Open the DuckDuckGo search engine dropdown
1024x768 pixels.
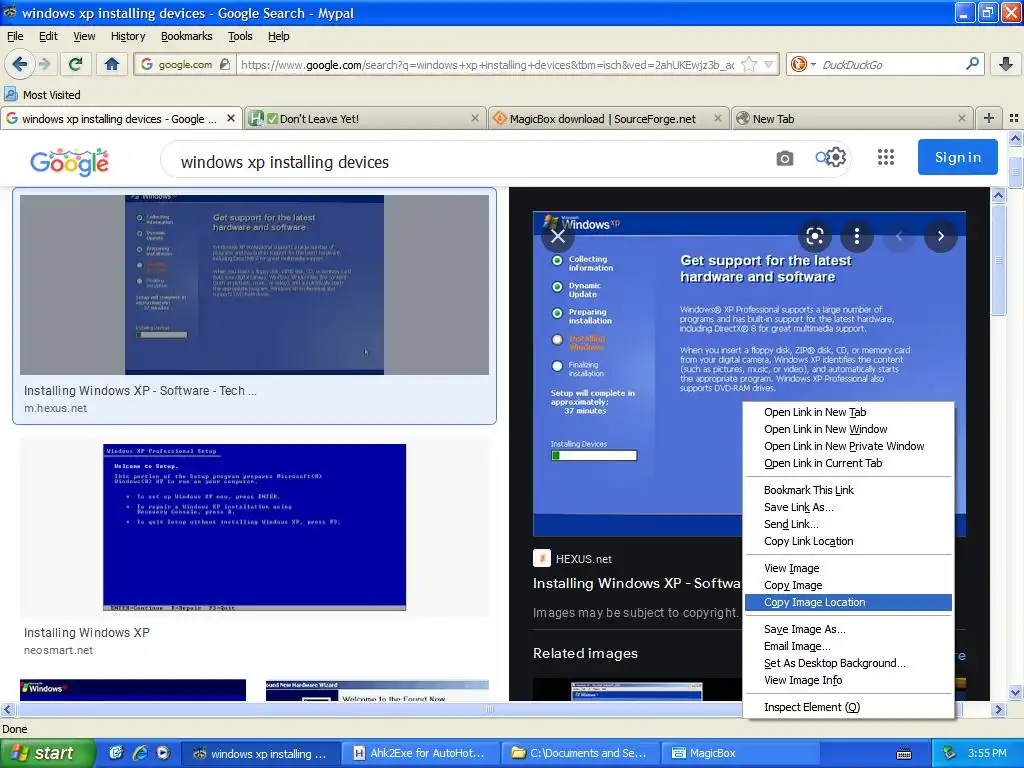click(x=803, y=64)
